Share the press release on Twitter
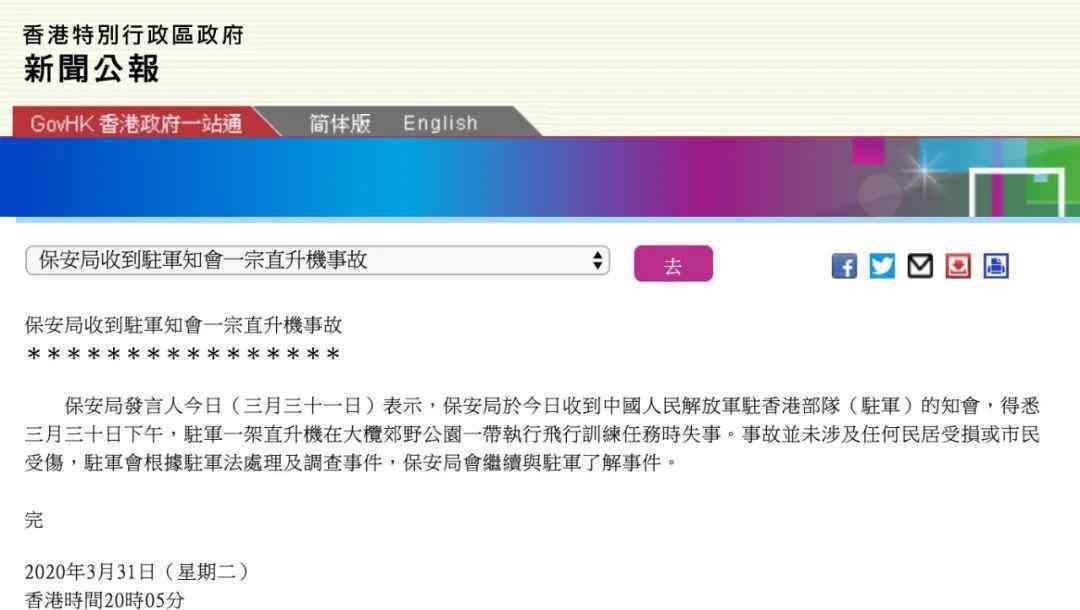The width and height of the screenshot is (1080, 610). click(x=882, y=266)
